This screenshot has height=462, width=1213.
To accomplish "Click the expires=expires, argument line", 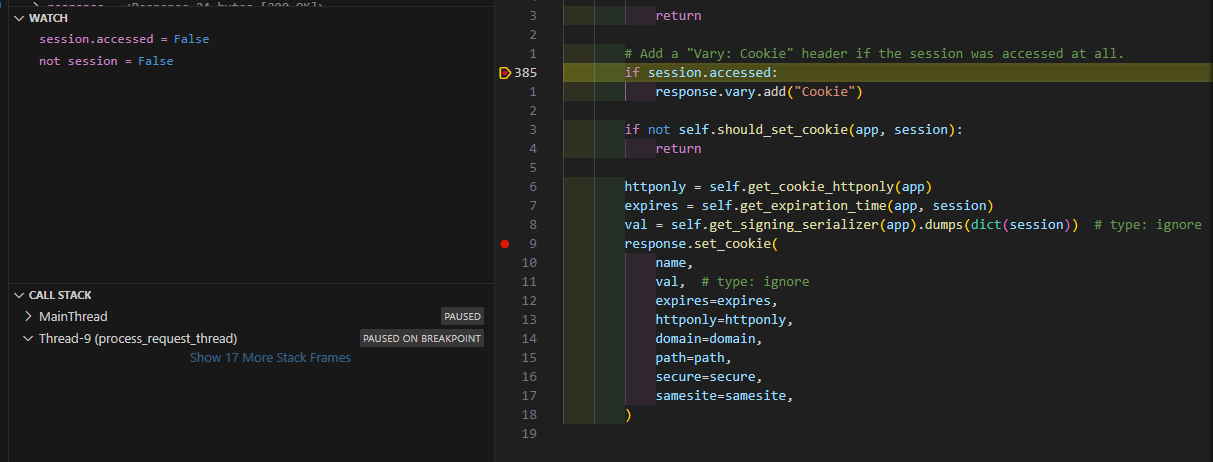I will click(716, 300).
